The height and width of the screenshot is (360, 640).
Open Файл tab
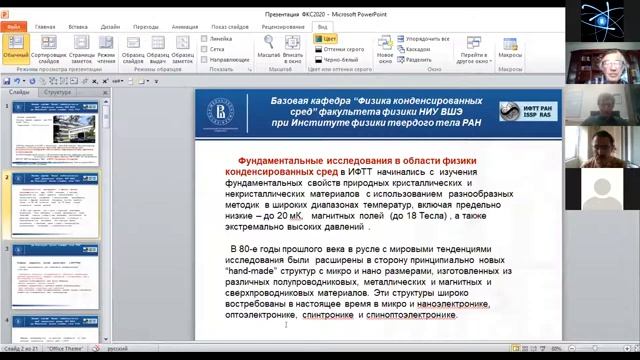[x=13, y=27]
